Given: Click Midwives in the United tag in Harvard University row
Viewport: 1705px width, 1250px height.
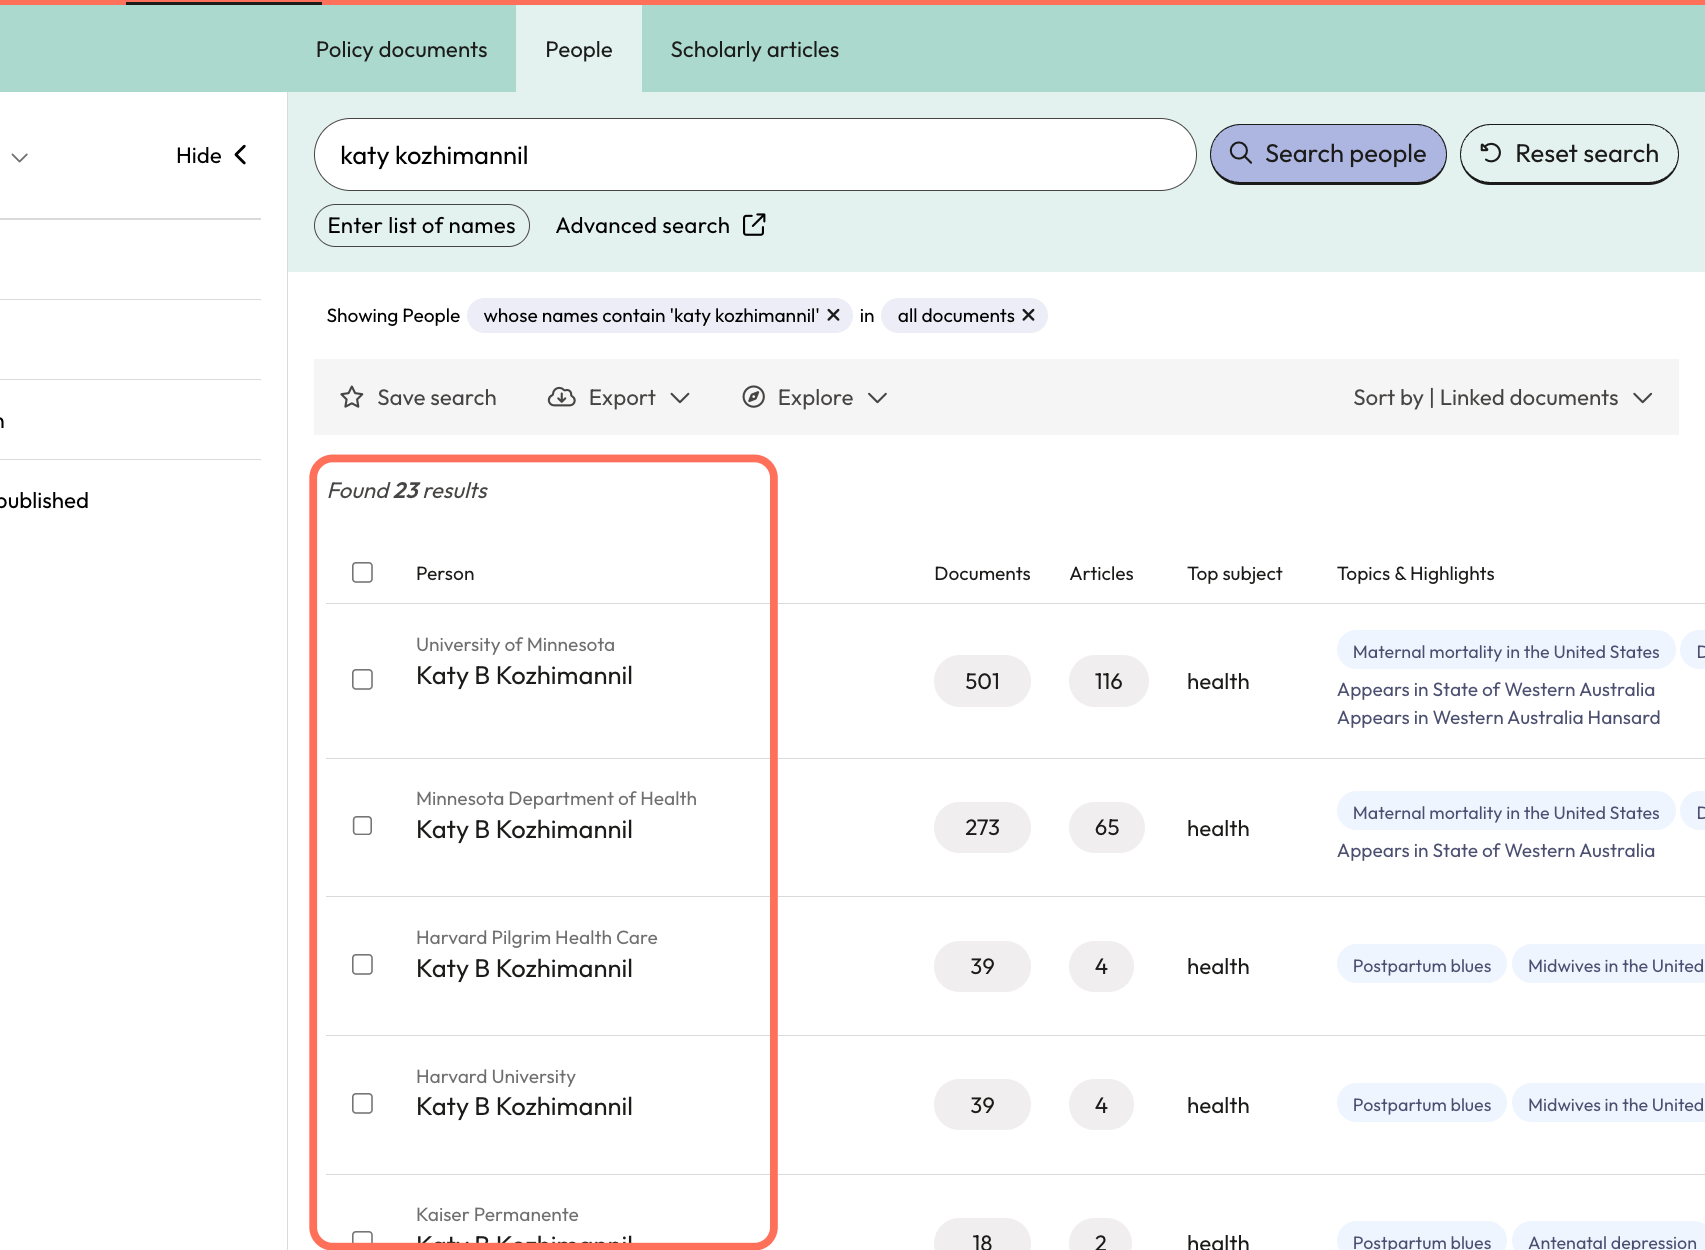Looking at the screenshot, I should point(1610,1104).
